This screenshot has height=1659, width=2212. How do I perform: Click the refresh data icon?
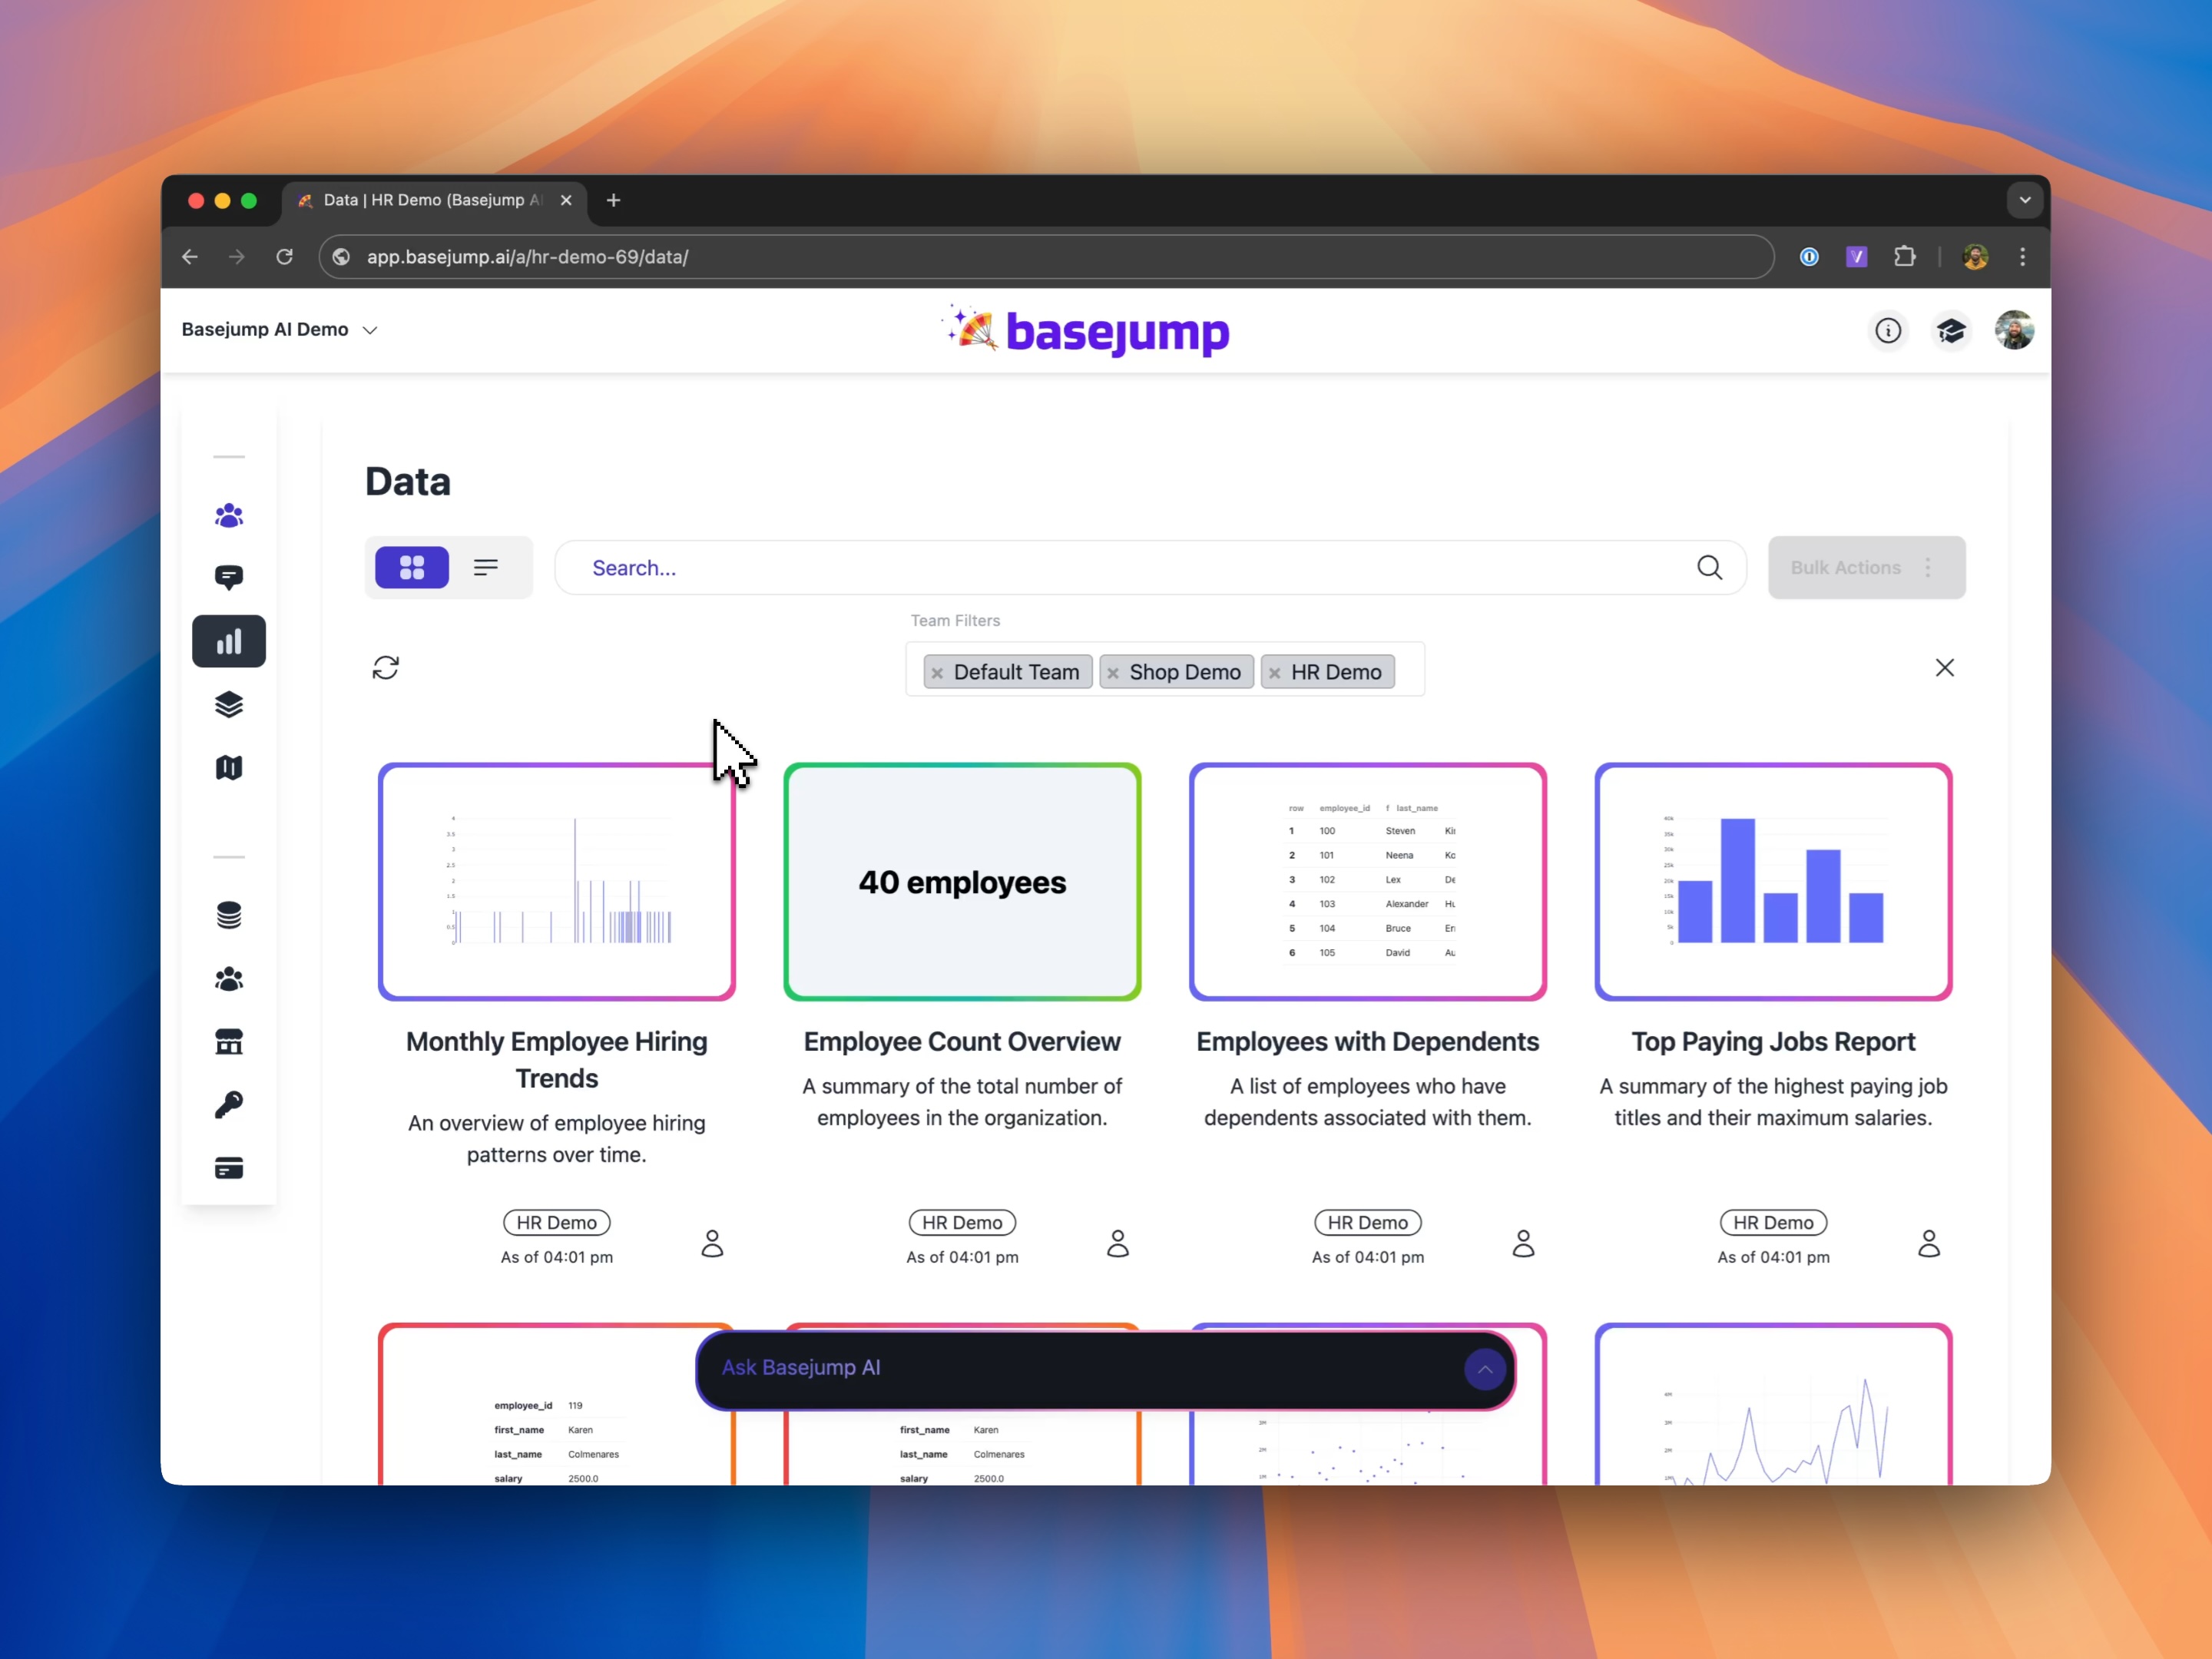pyautogui.click(x=386, y=667)
